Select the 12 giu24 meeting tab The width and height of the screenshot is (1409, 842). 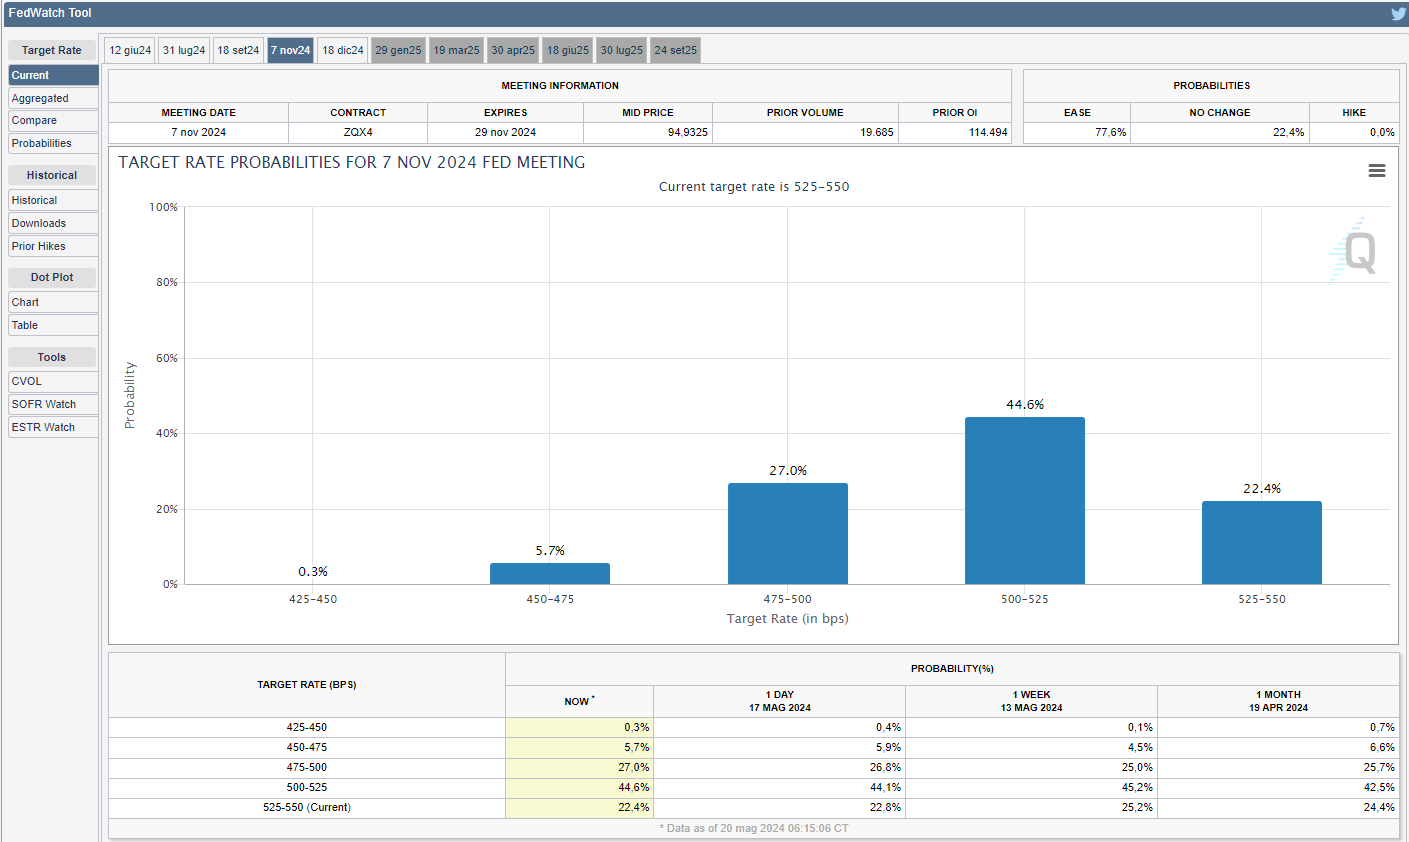pos(130,50)
